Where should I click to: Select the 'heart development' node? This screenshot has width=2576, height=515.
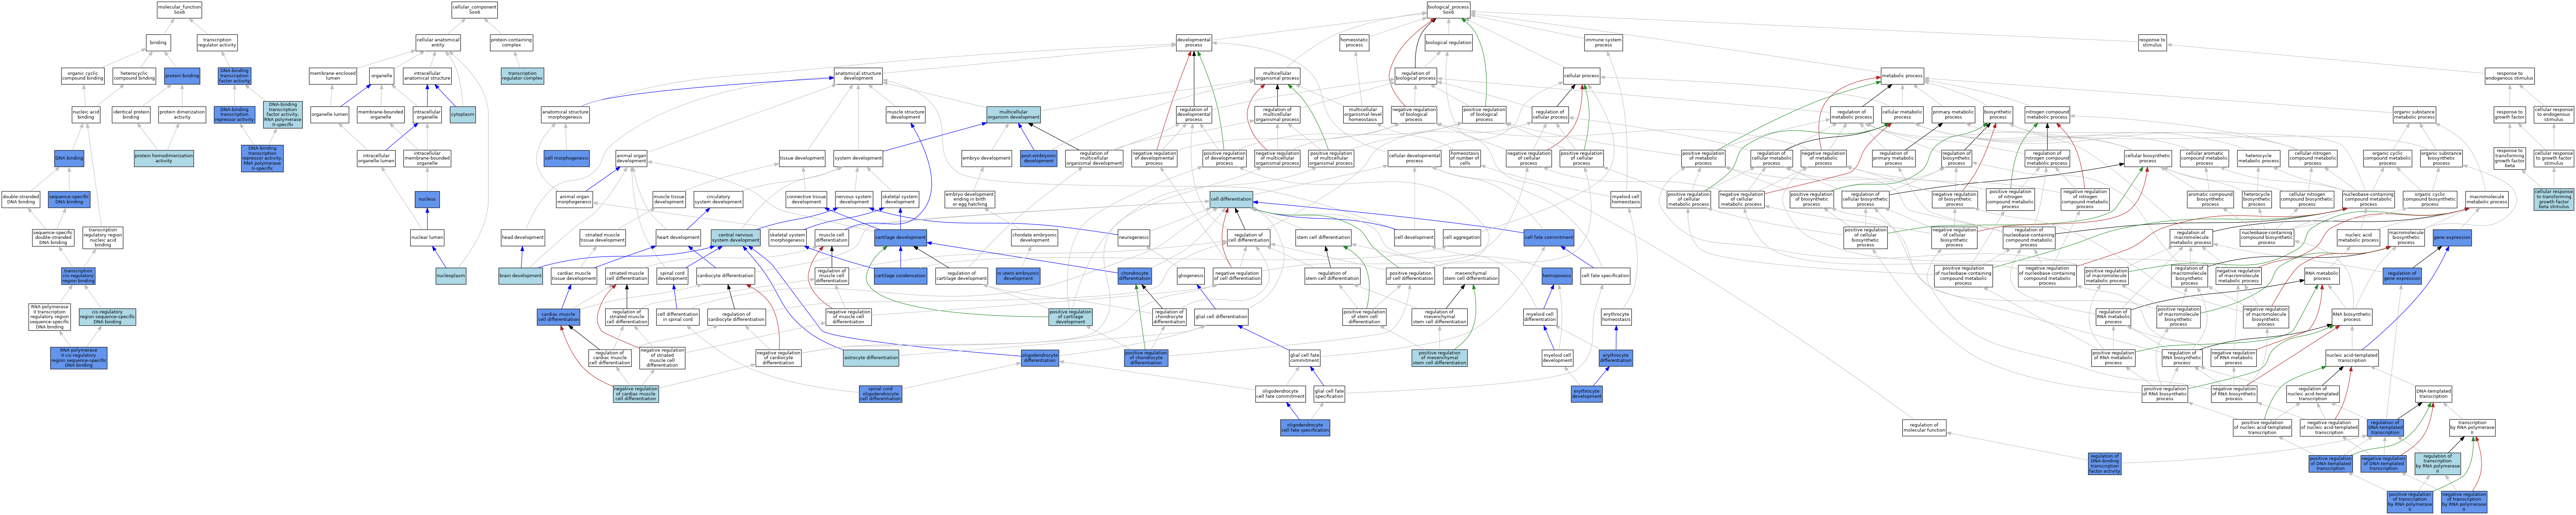[678, 237]
